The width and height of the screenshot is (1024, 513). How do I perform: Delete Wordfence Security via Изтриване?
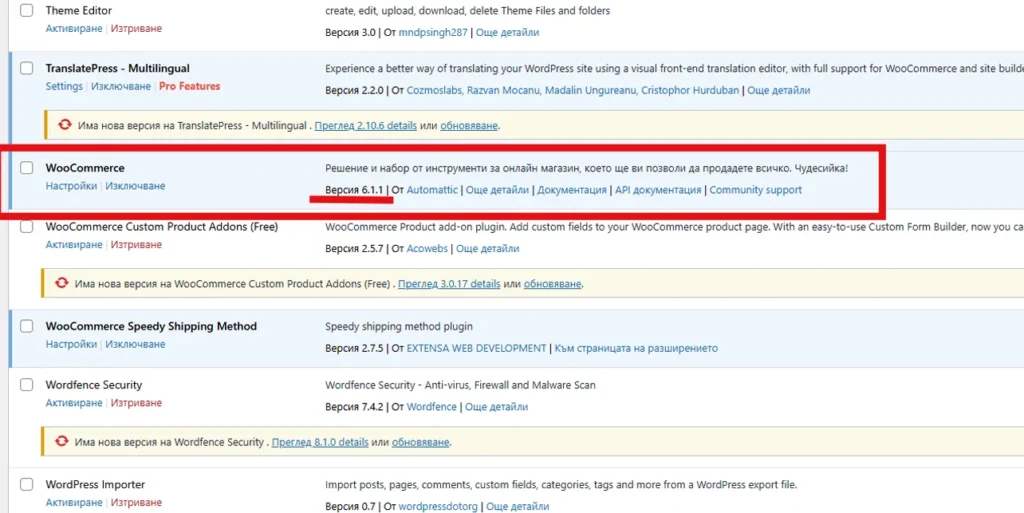click(136, 403)
